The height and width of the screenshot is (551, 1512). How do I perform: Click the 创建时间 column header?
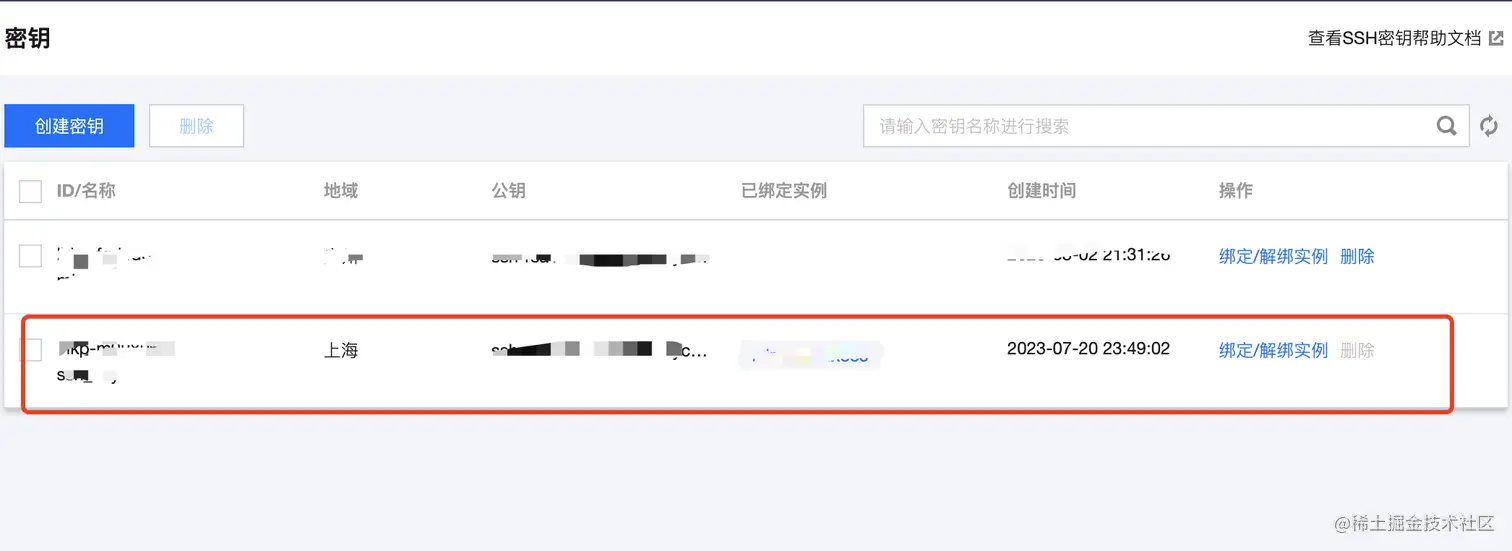point(1042,190)
